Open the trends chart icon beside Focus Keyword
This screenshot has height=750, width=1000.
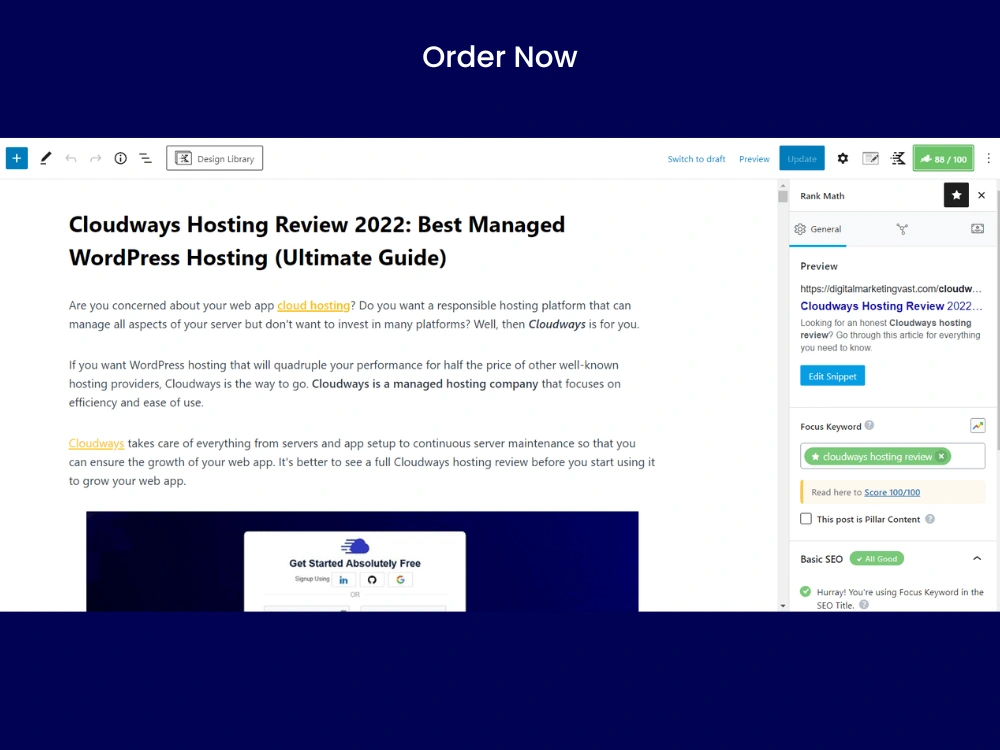(977, 425)
